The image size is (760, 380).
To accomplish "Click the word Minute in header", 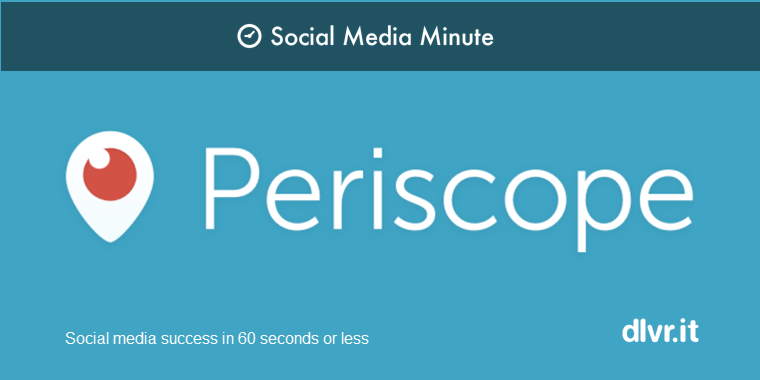I will pyautogui.click(x=457, y=36).
